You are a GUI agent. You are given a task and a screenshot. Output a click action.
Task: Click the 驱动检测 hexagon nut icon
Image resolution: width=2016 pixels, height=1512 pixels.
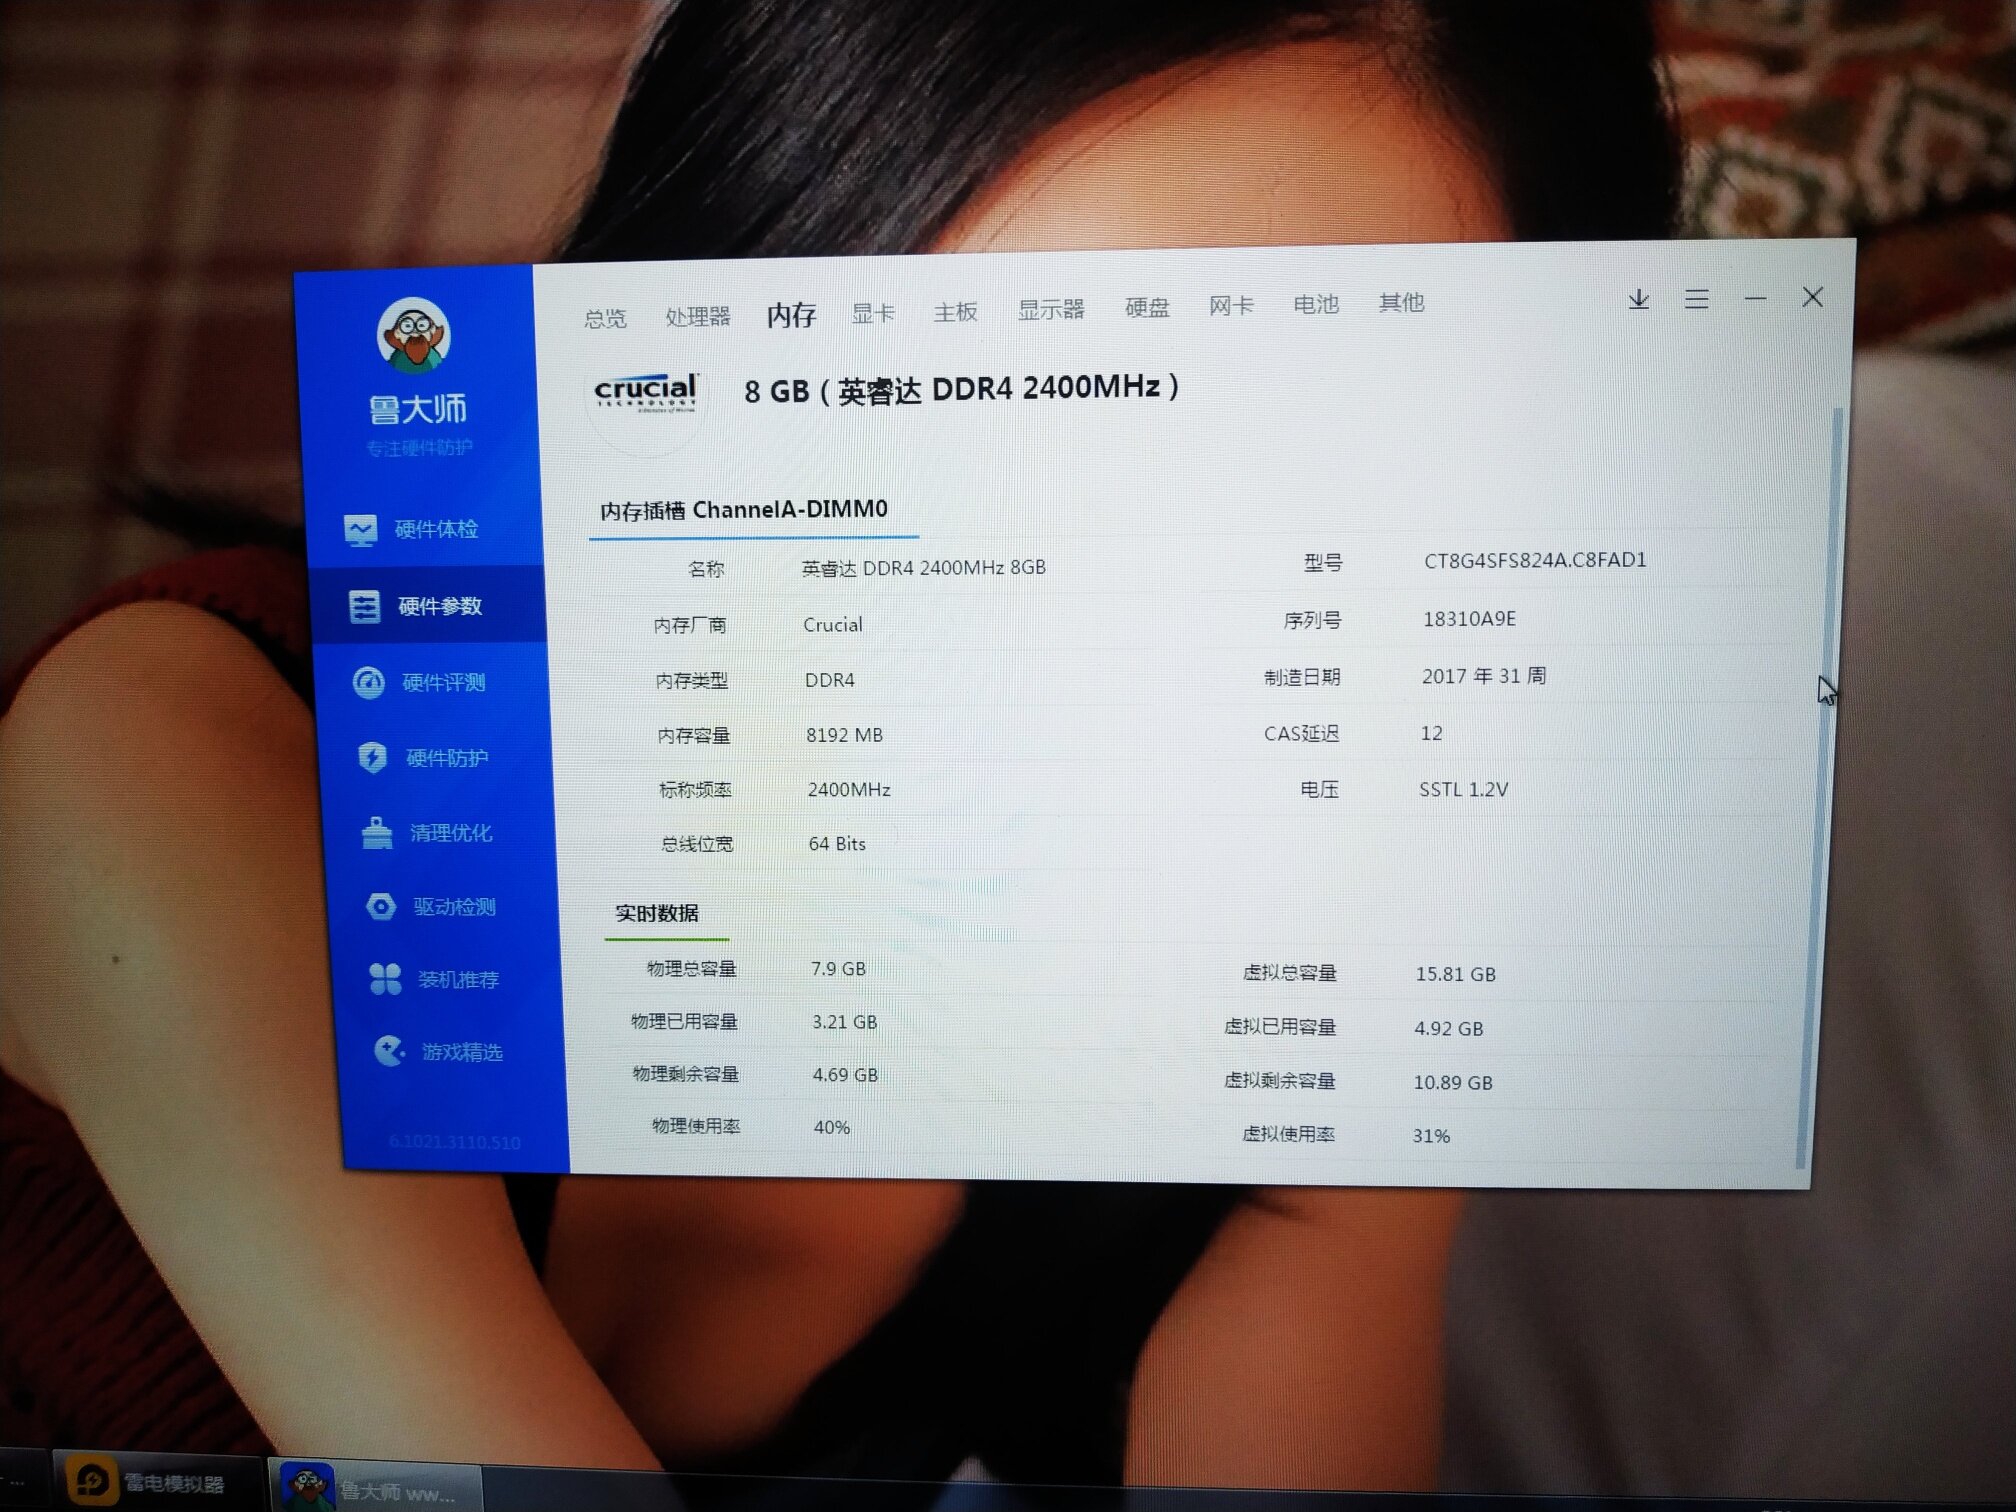pos(381,907)
